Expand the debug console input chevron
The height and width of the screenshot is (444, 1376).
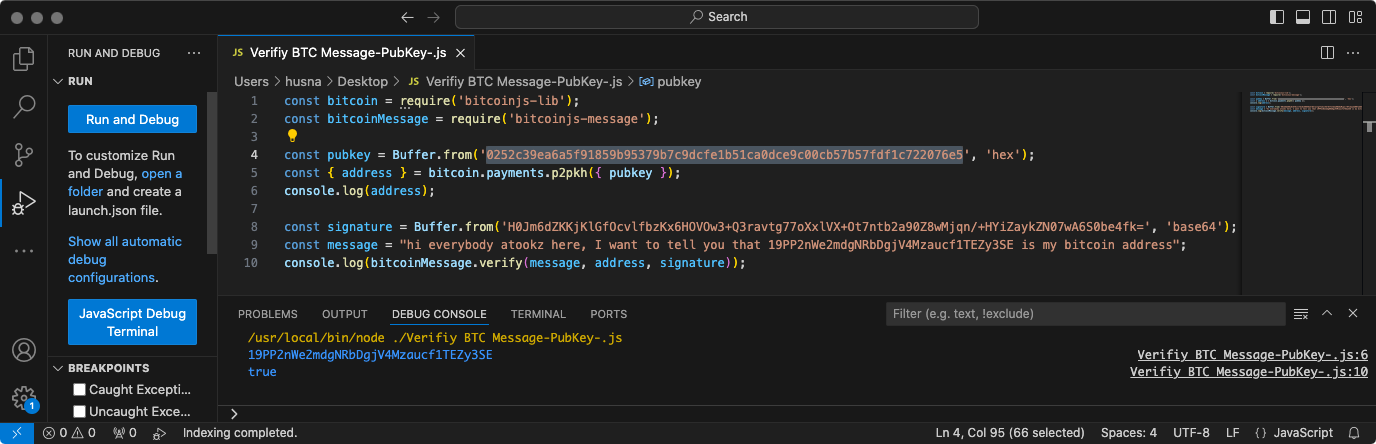(x=234, y=413)
